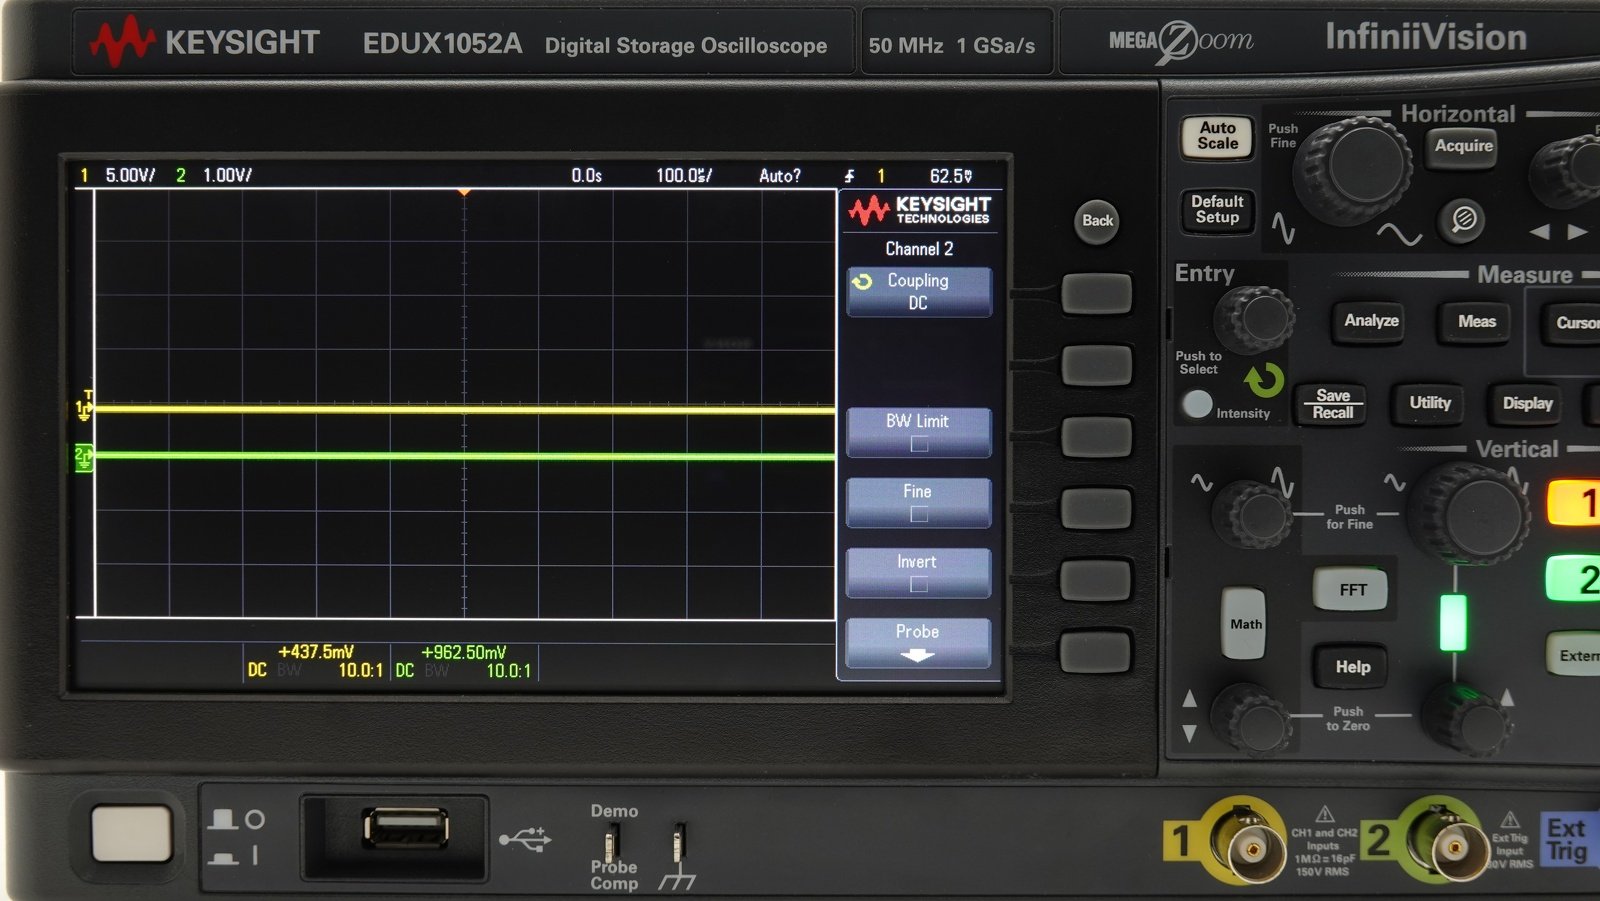Image resolution: width=1600 pixels, height=901 pixels.
Task: Click the Math key
Action: point(1245,623)
